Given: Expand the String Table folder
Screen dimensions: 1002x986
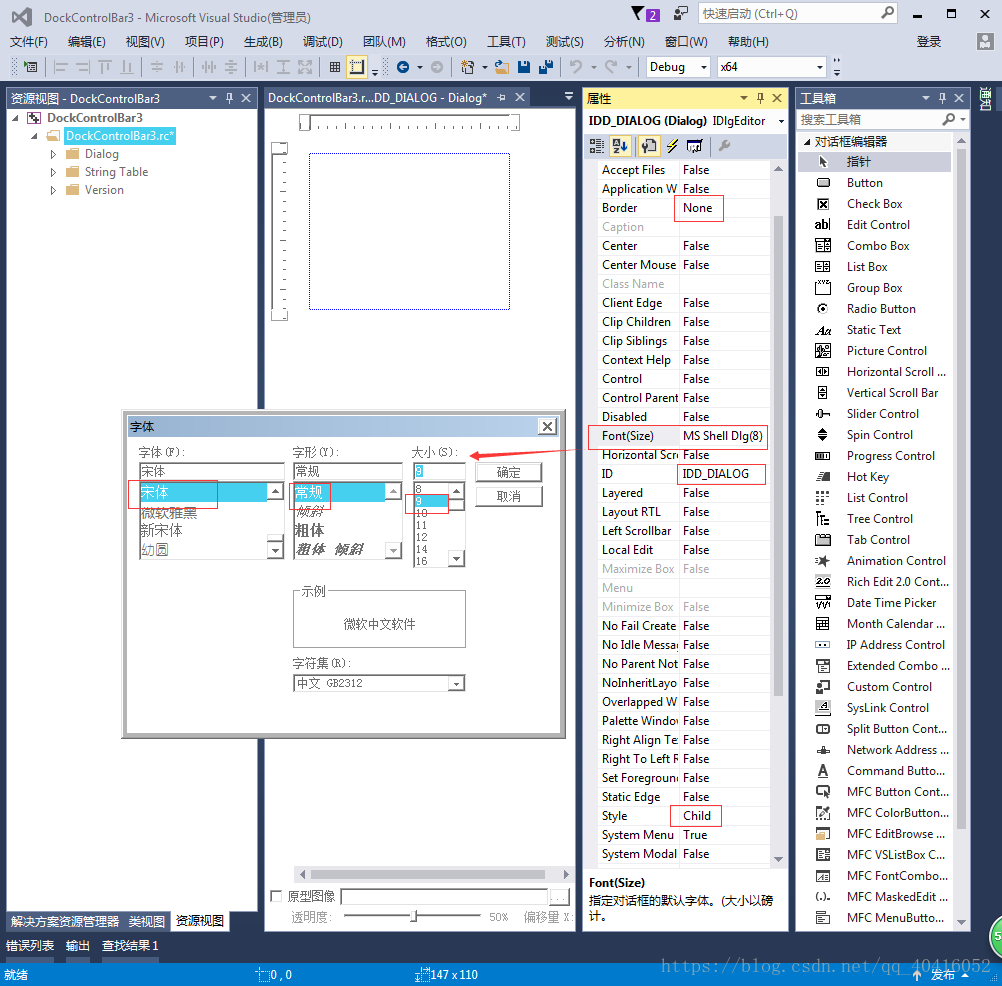Looking at the screenshot, I should pyautogui.click(x=54, y=172).
